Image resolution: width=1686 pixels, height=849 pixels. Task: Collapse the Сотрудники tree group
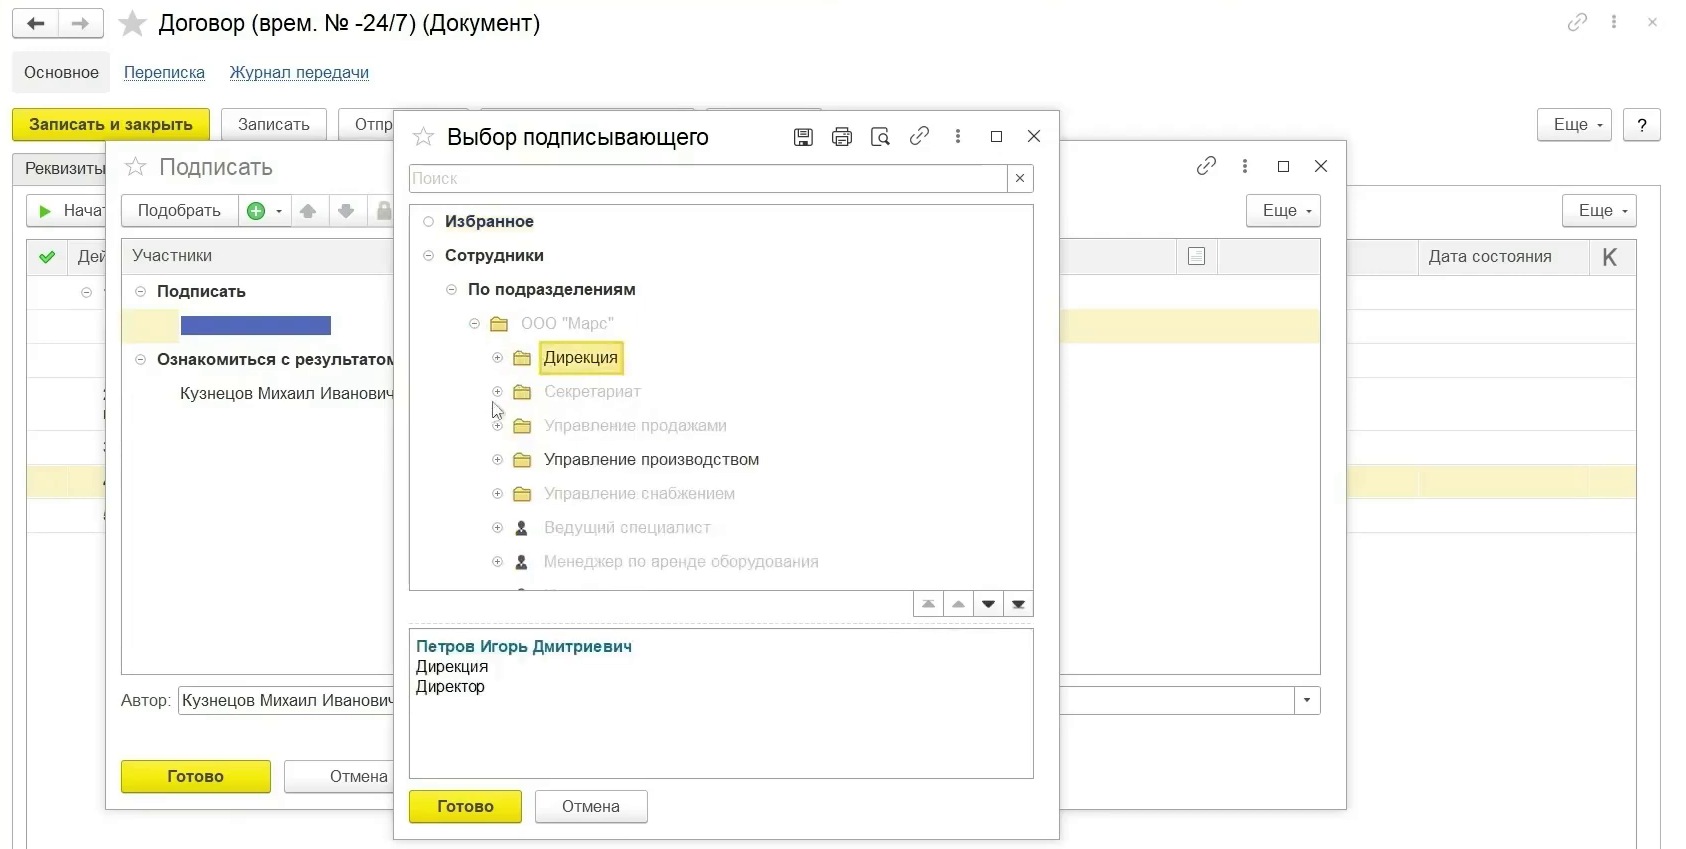(x=428, y=256)
